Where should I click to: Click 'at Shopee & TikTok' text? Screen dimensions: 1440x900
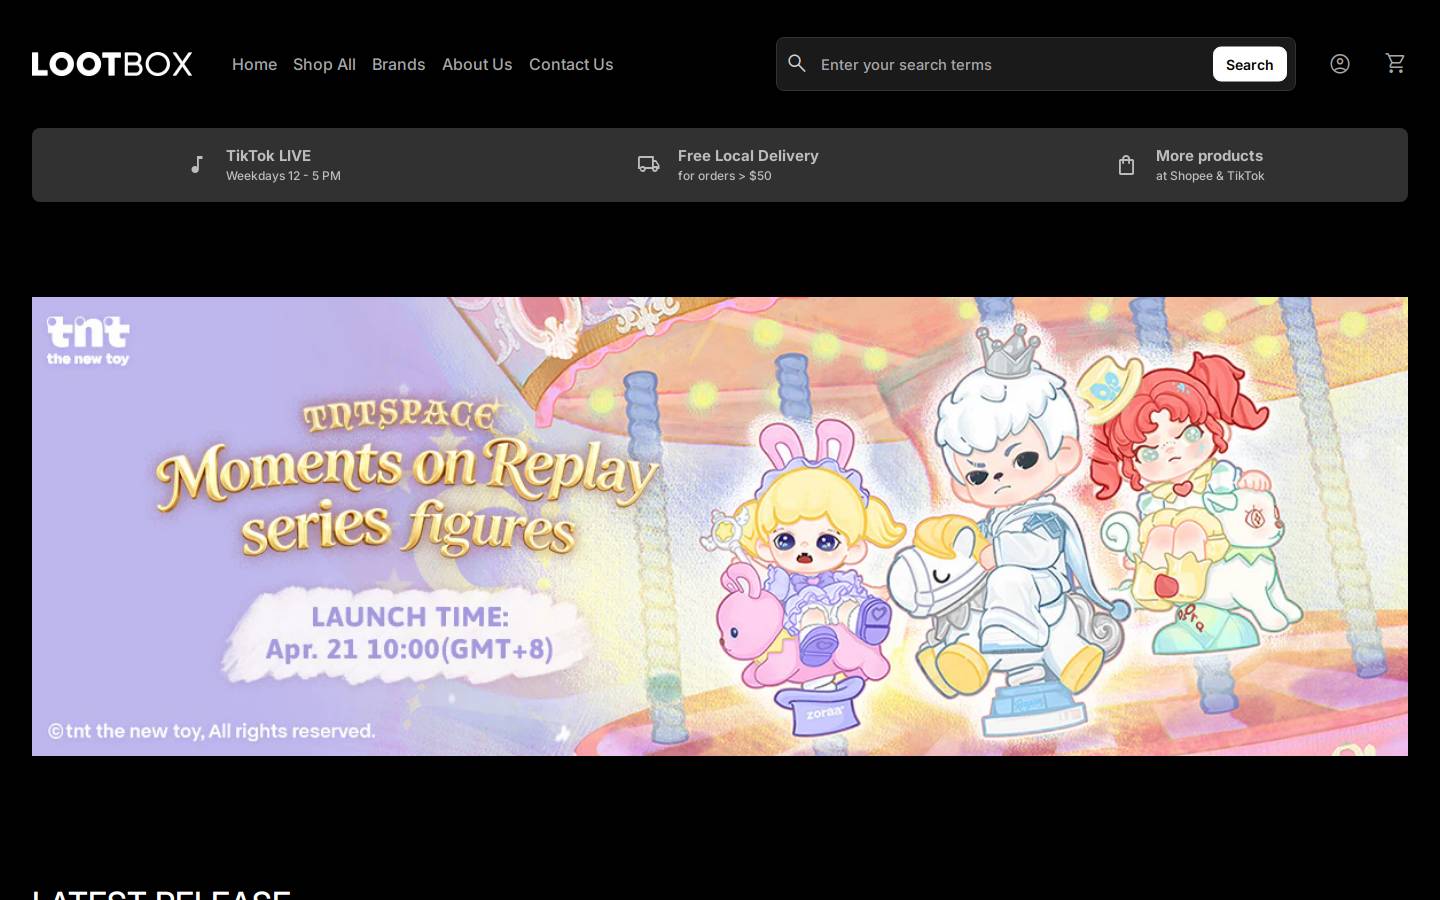1210,176
